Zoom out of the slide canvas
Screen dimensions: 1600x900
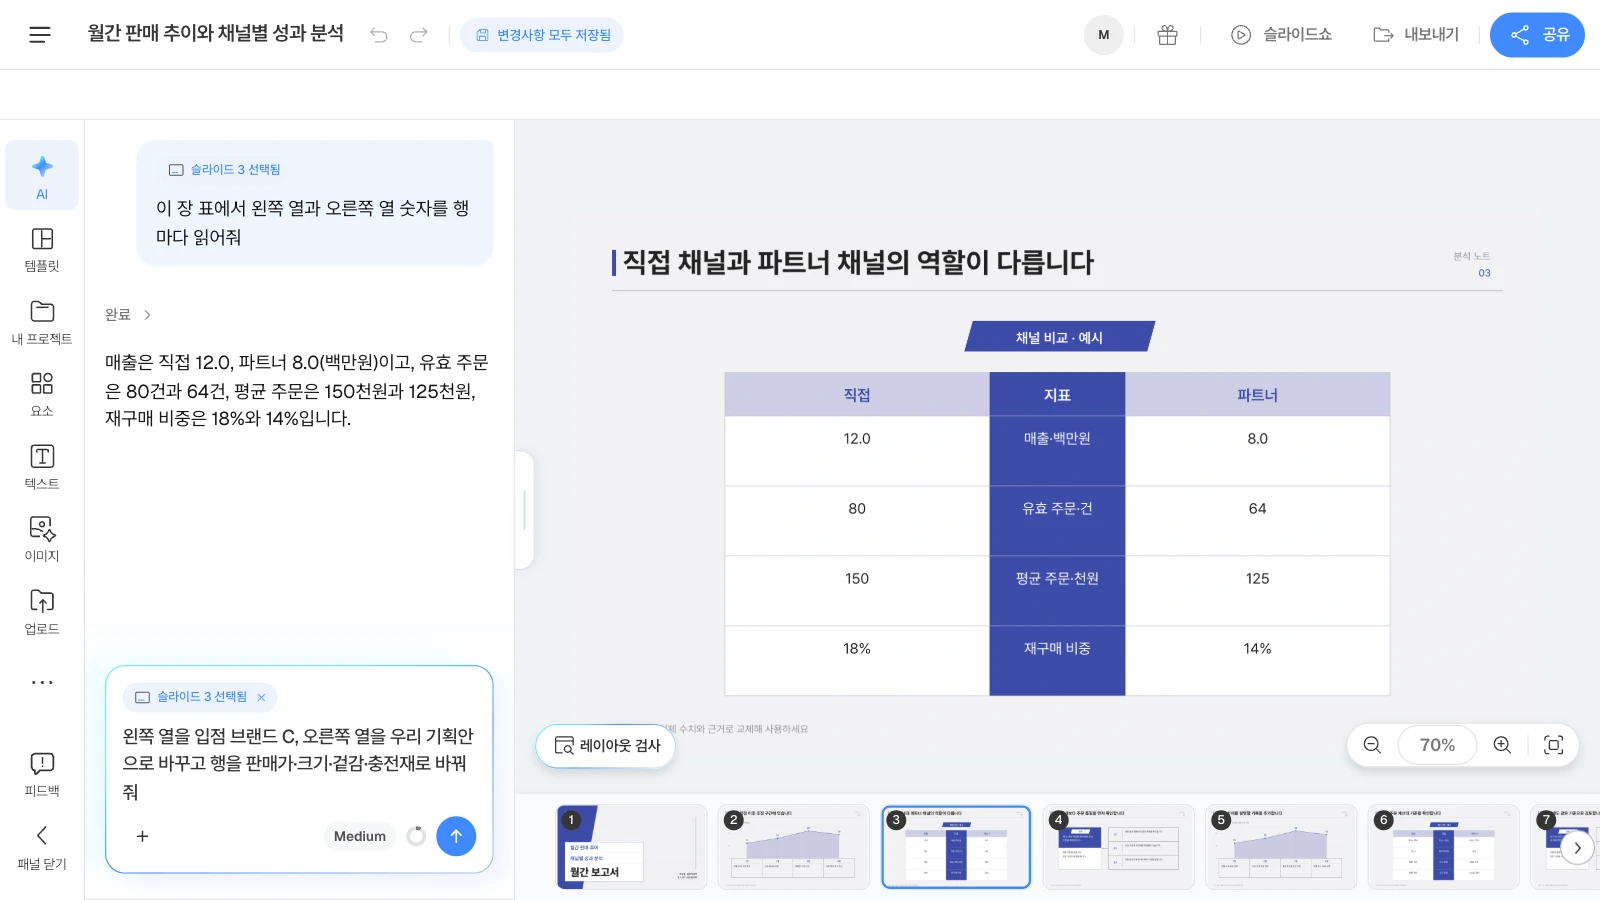click(1372, 745)
